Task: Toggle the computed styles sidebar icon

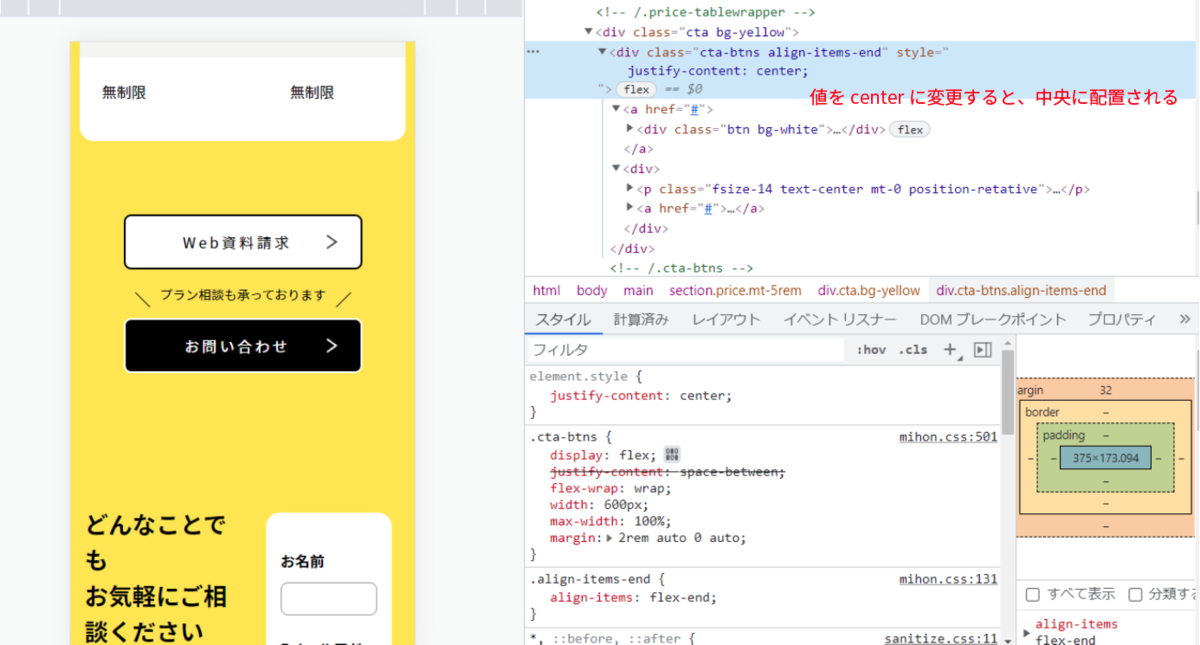Action: [x=982, y=350]
